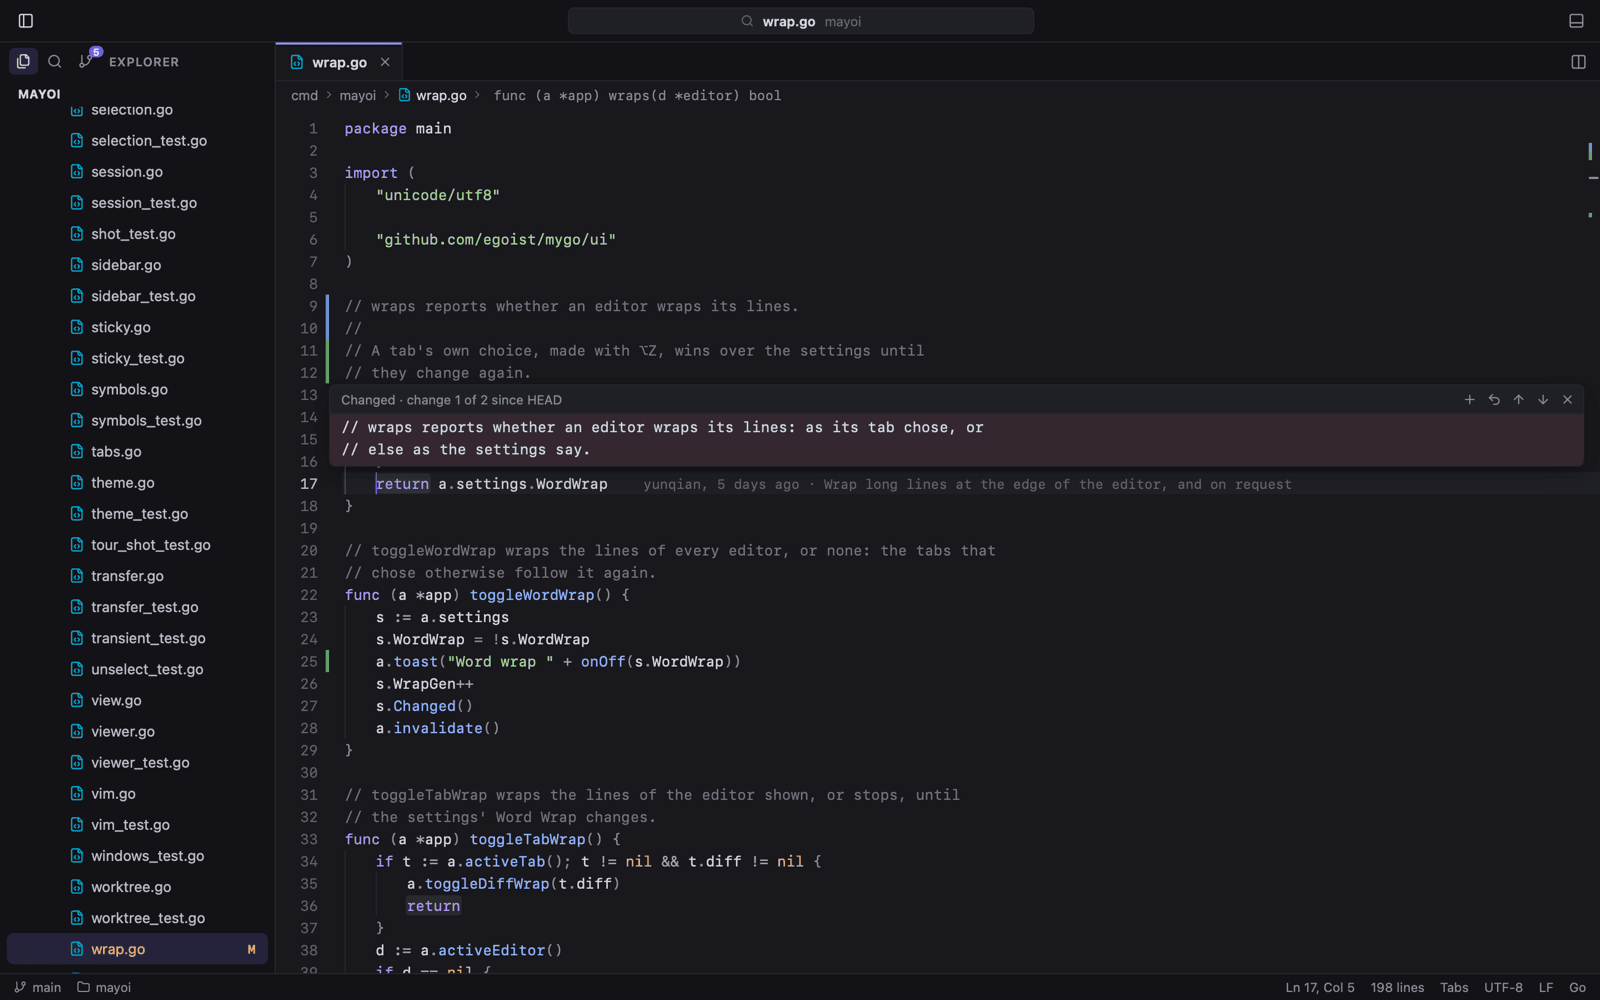The image size is (1600, 1000).
Task: Open session.go in explorer
Action: pyautogui.click(x=137, y=172)
